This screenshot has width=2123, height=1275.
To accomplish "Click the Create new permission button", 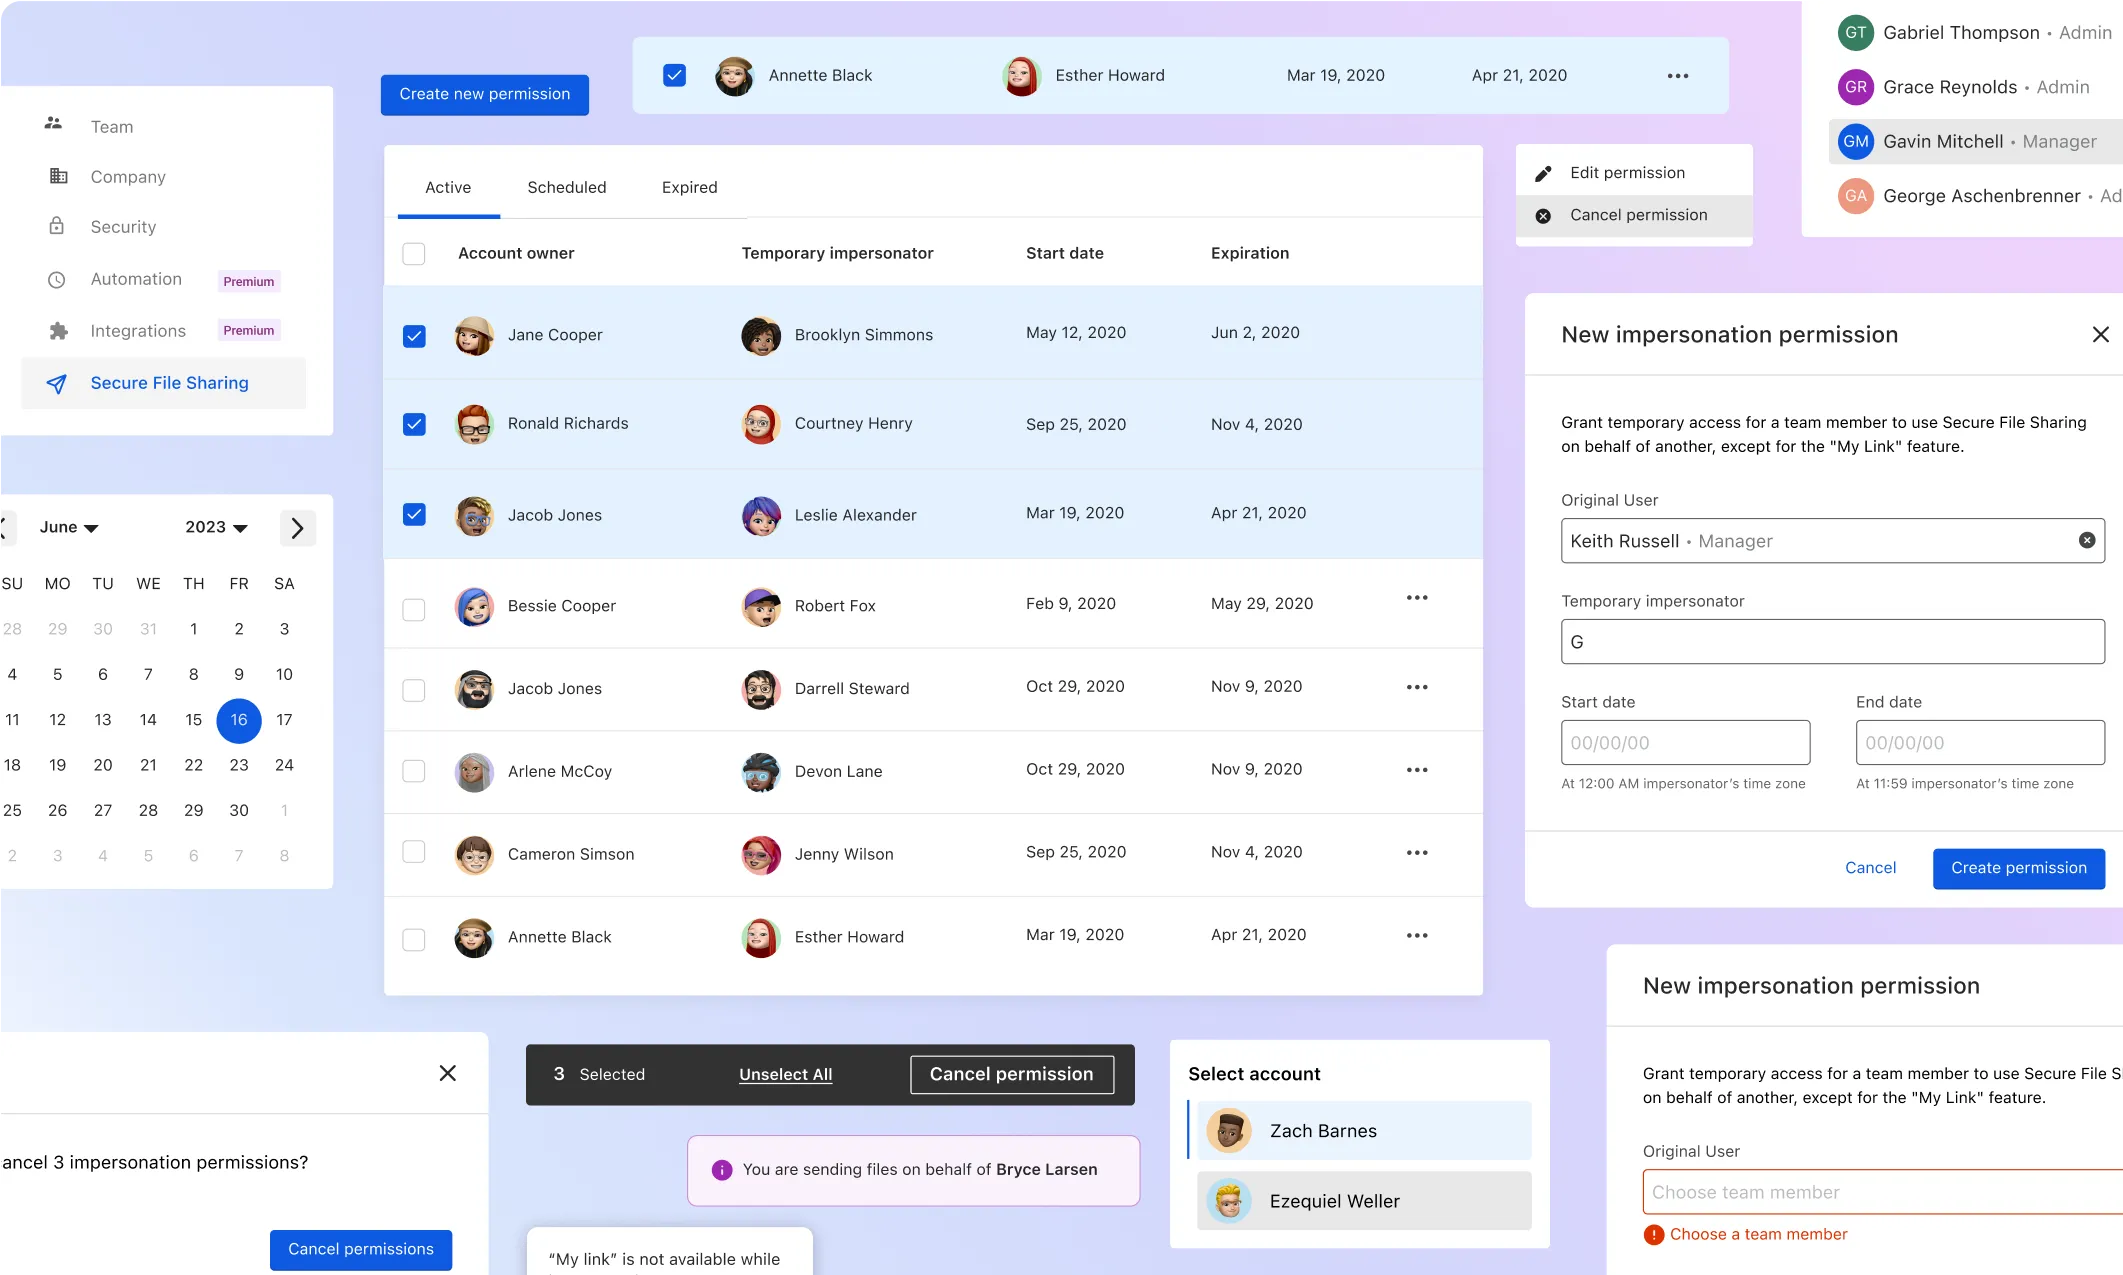I will click(x=485, y=94).
